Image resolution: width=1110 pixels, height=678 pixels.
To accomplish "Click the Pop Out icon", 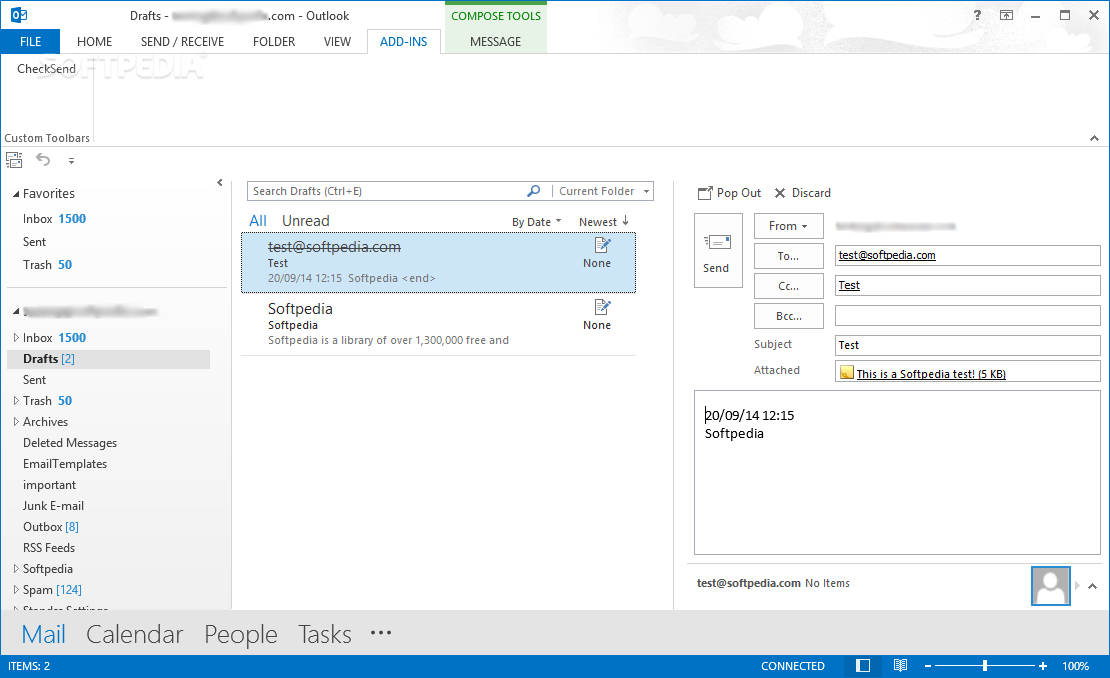I will [x=705, y=193].
